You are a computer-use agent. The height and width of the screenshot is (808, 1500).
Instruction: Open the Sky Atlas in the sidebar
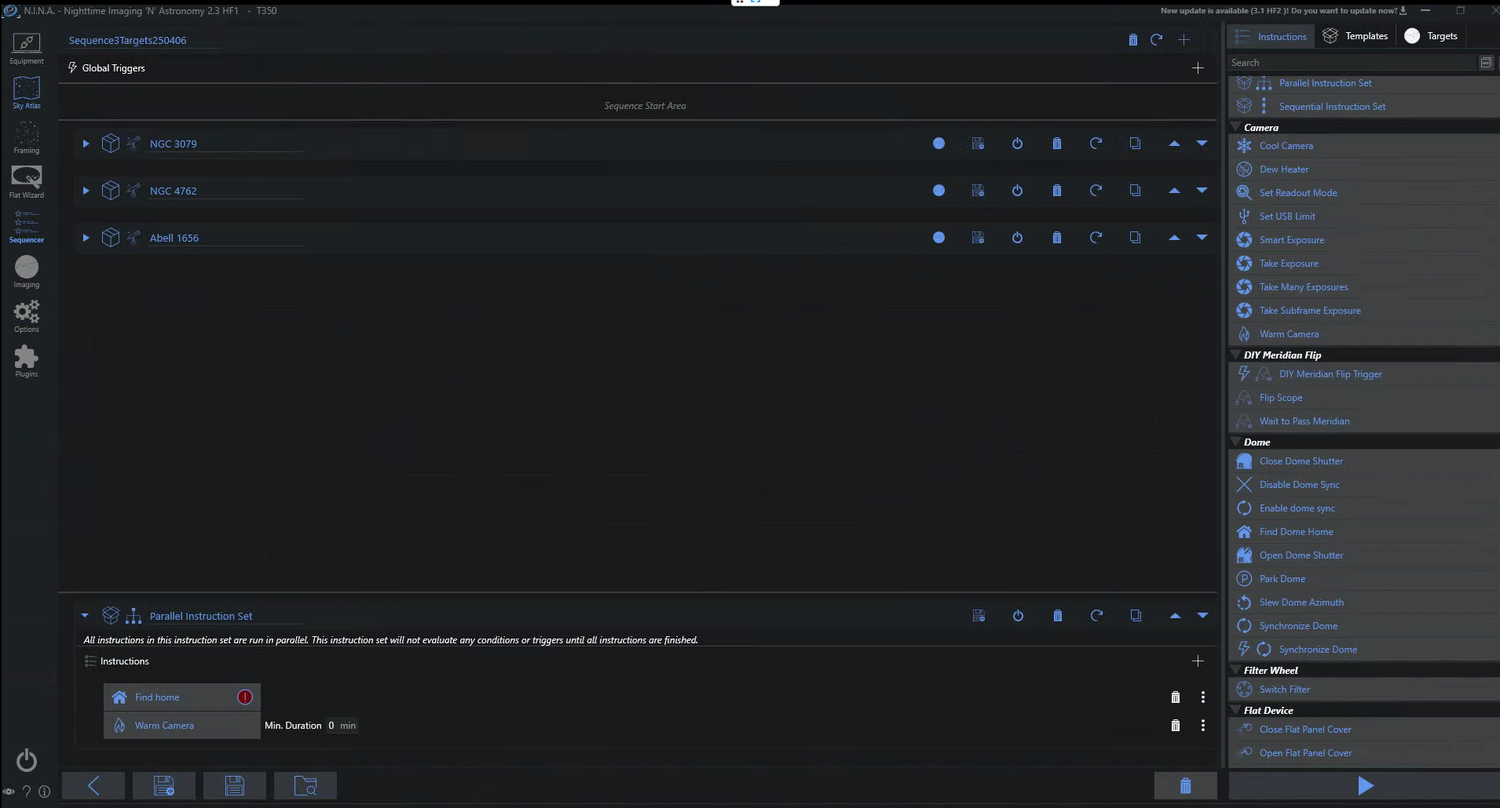click(x=26, y=92)
